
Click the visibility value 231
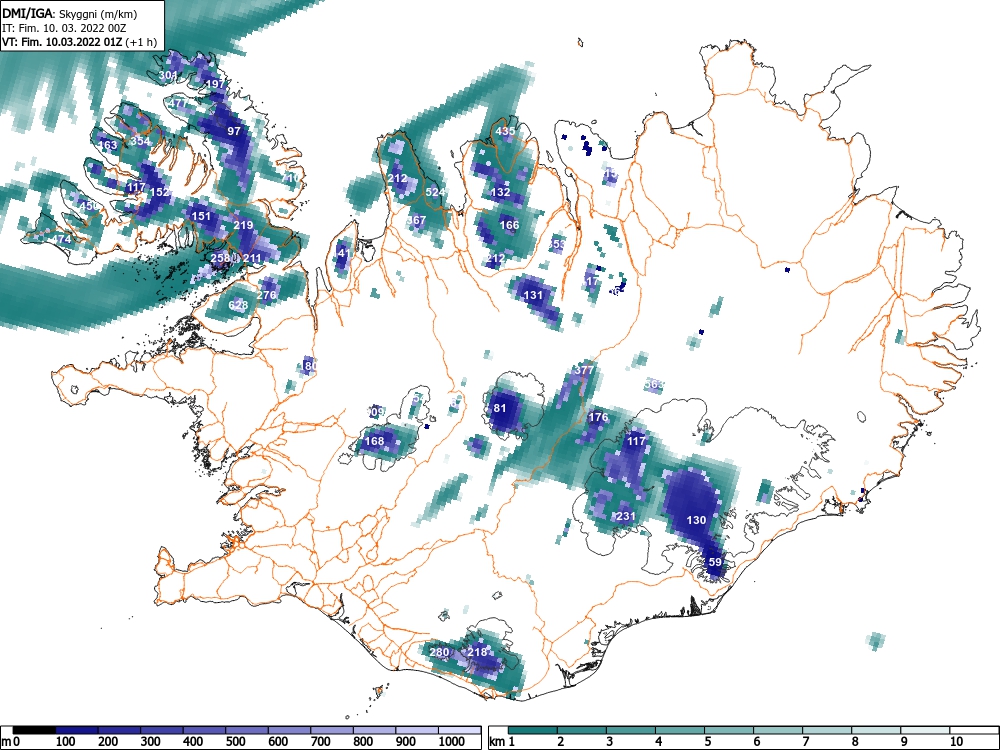[626, 516]
